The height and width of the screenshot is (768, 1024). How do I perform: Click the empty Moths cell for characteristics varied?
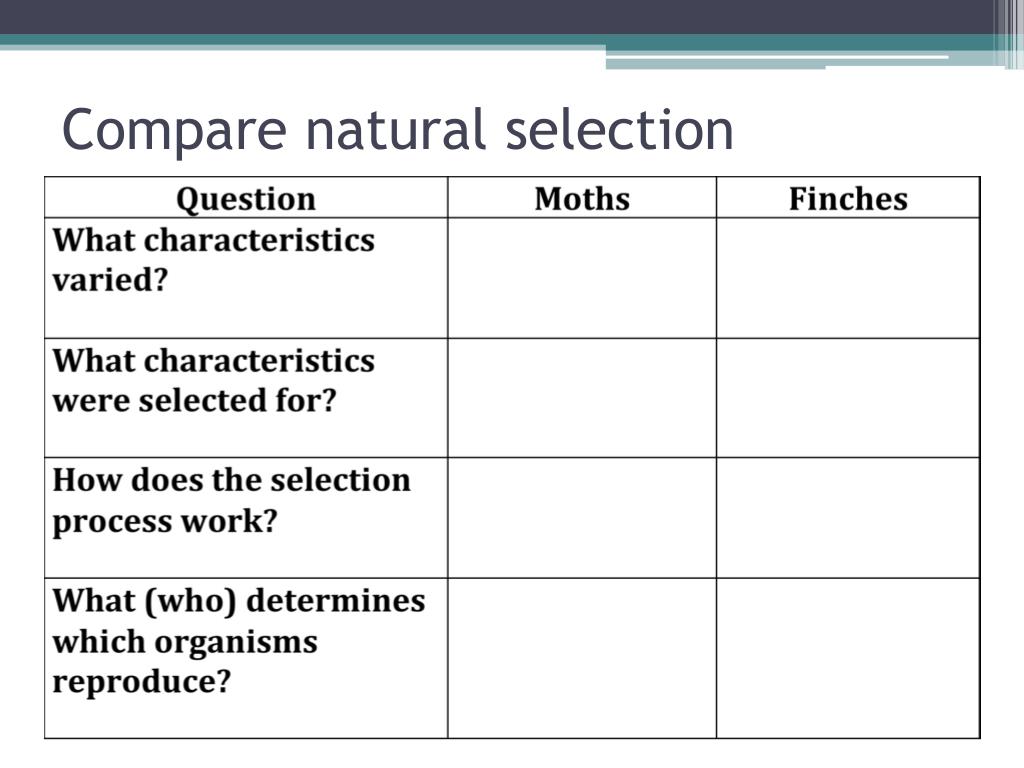(x=582, y=278)
